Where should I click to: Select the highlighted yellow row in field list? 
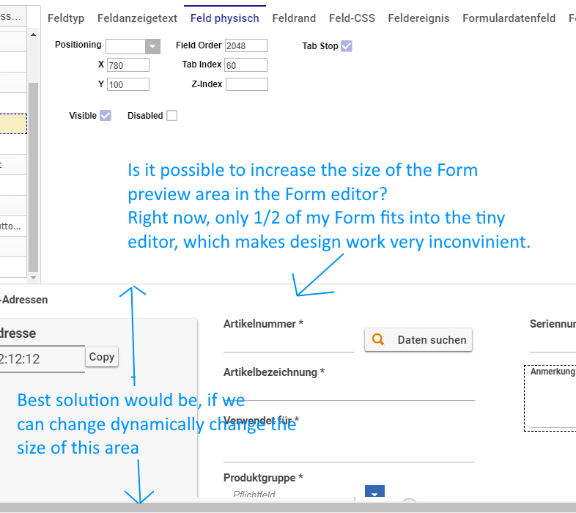click(x=13, y=123)
